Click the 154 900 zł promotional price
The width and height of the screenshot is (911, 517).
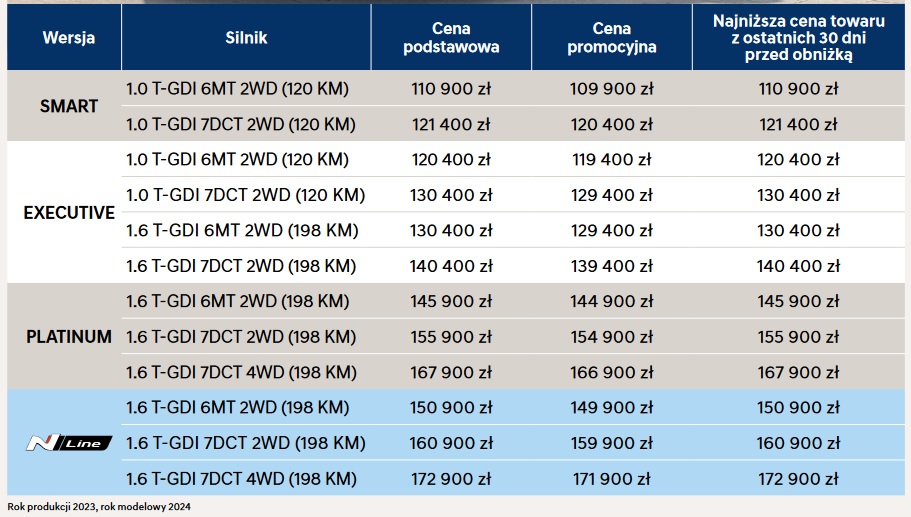click(611, 336)
